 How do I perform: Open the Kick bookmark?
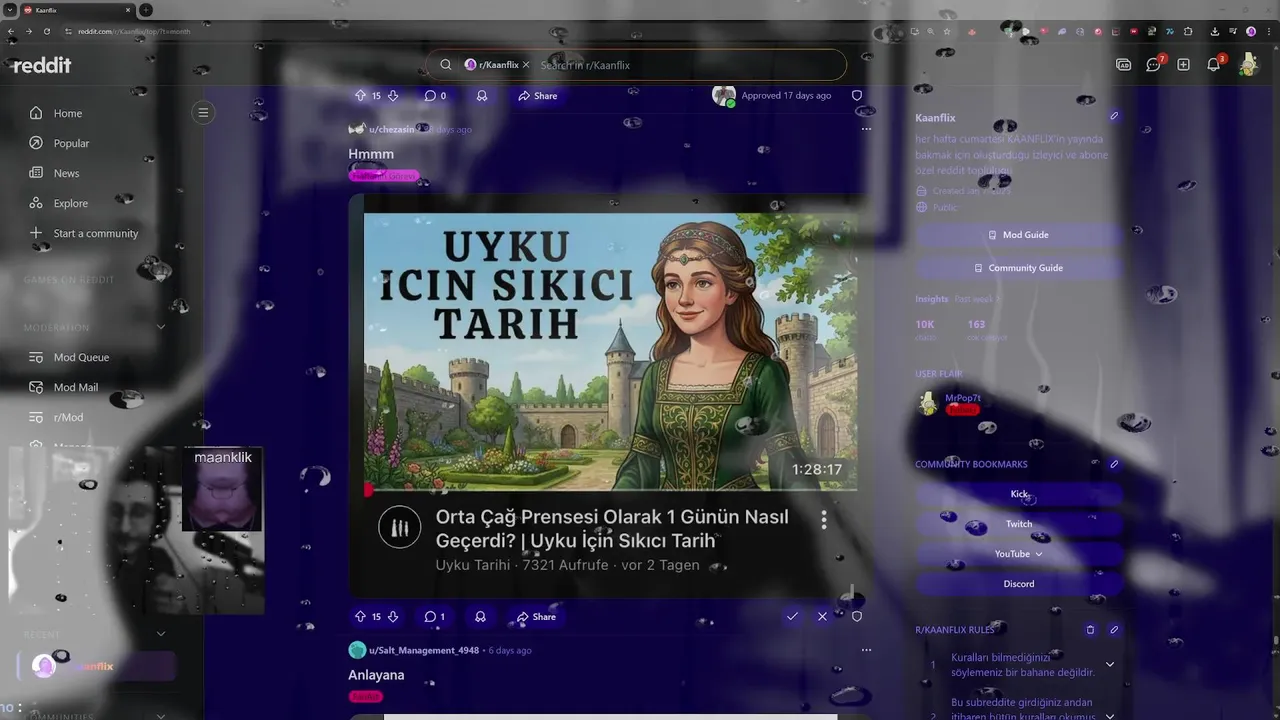[x=1019, y=494]
